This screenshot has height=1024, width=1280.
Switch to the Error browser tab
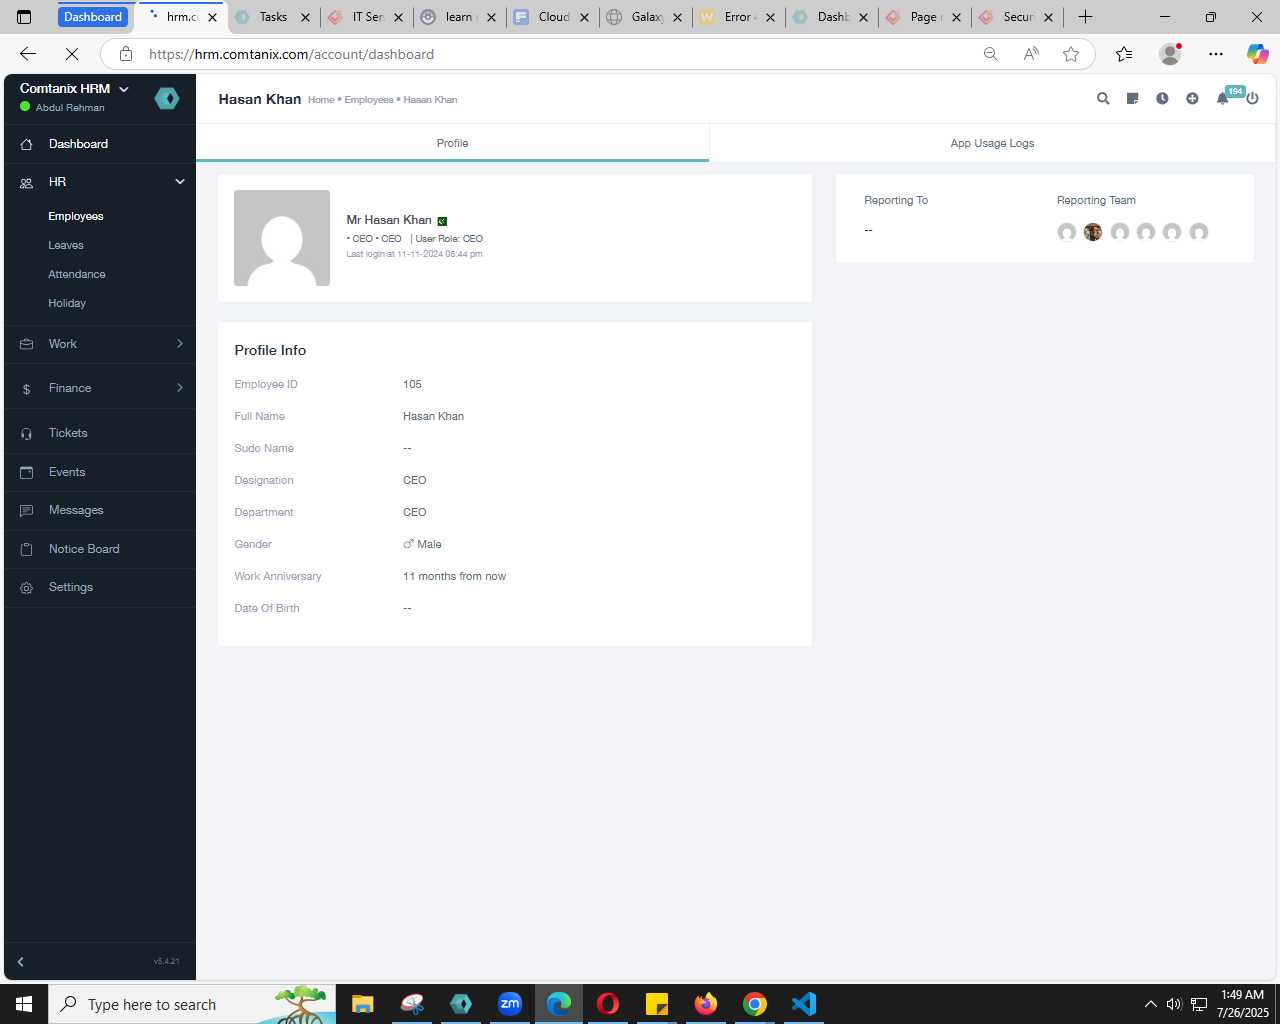738,17
